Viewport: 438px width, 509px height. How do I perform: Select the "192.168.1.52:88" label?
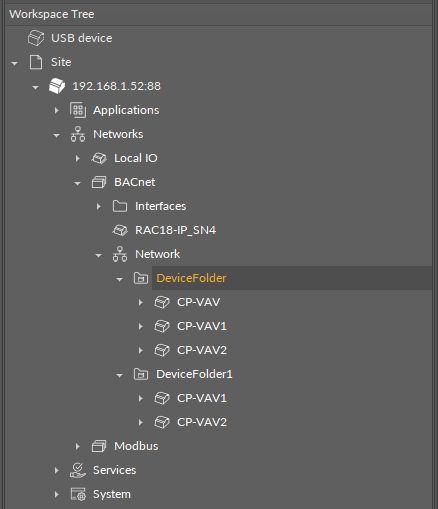pyautogui.click(x=117, y=86)
